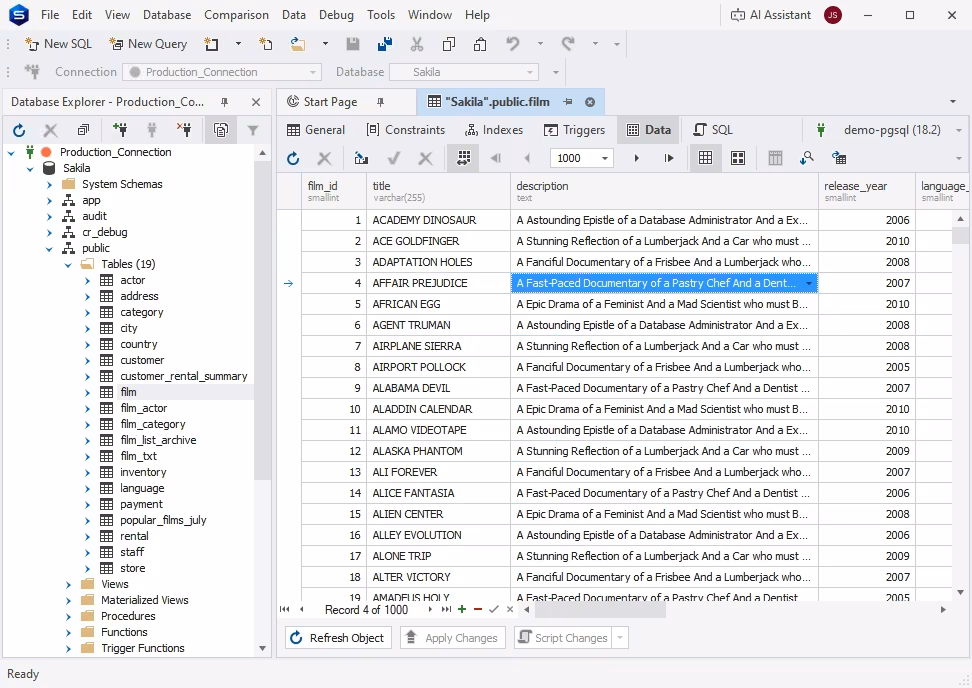Expand the System Schemas folder
The image size is (972, 688).
[x=49, y=184]
